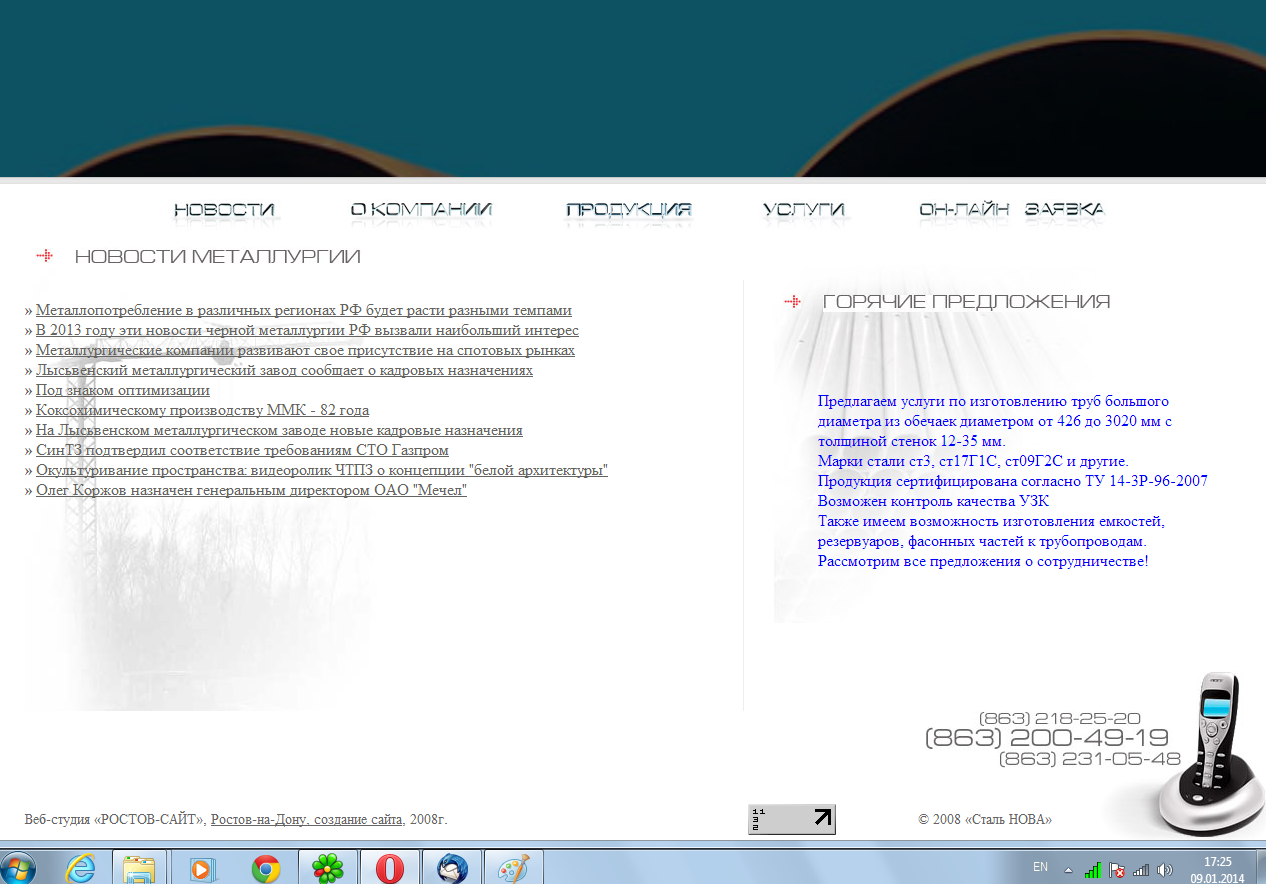Open the О компании menu section
1266x884 pixels.
421,210
